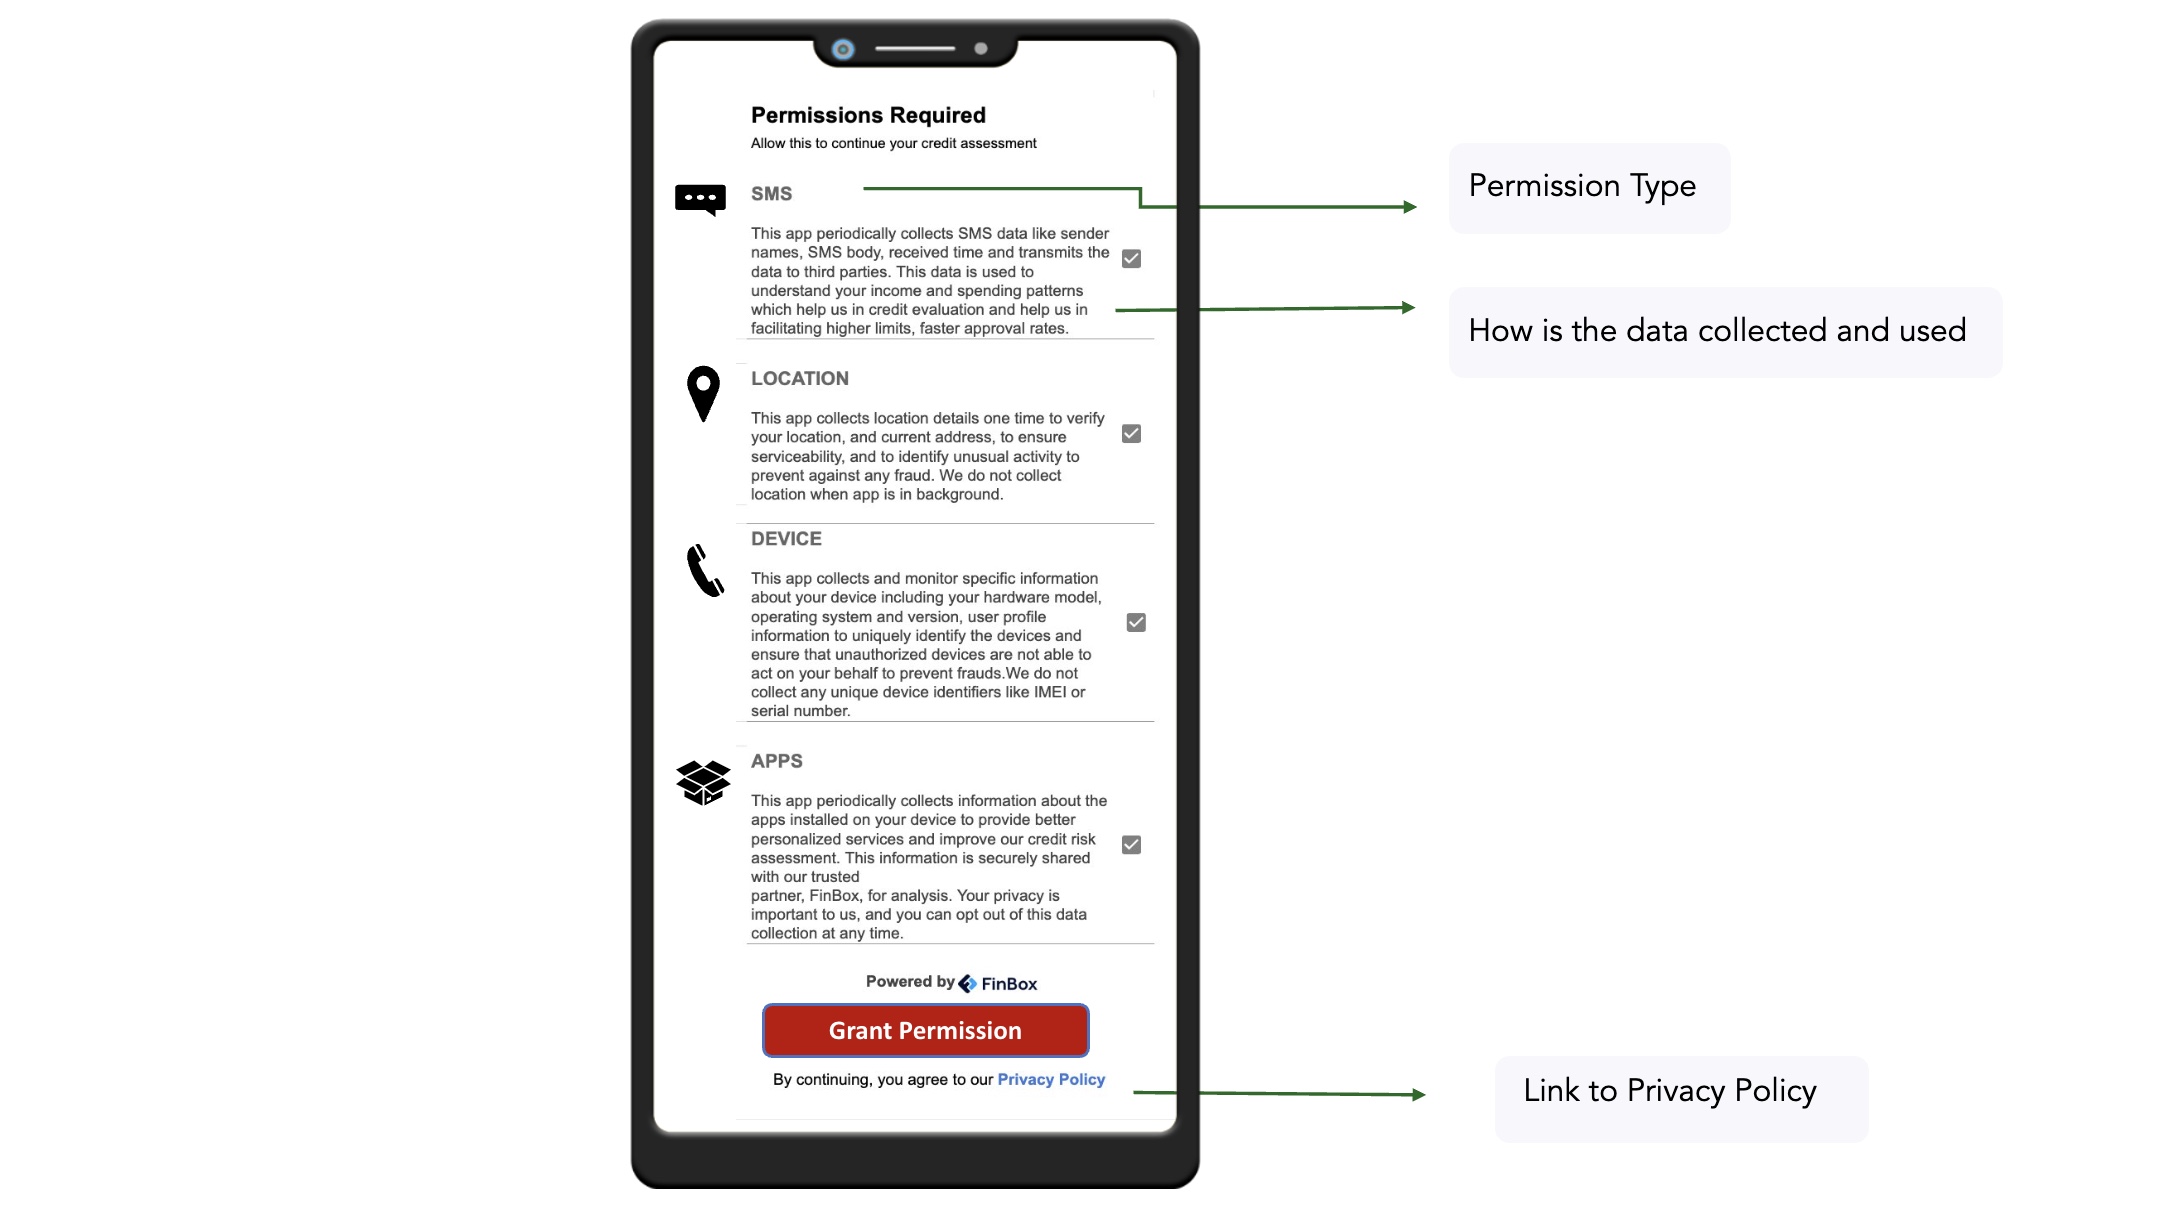Toggle the APPS permission checkbox
2174x1220 pixels.
[1132, 845]
